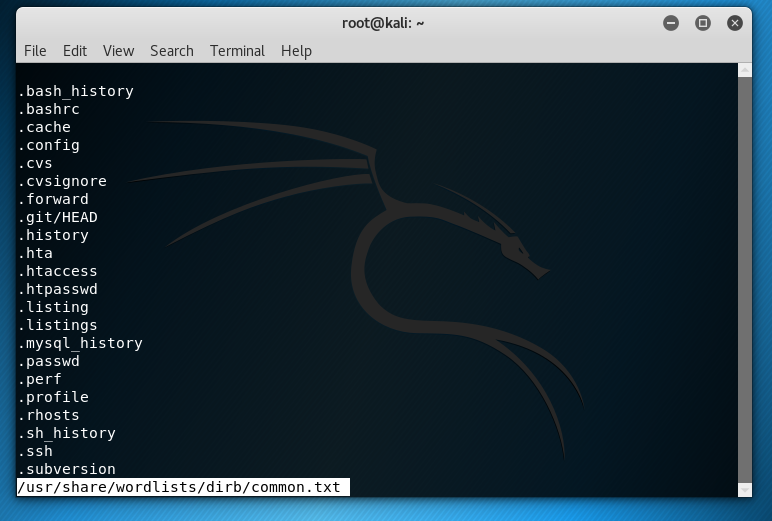Click the .bashrc line
772x521 pixels.
tap(49, 109)
